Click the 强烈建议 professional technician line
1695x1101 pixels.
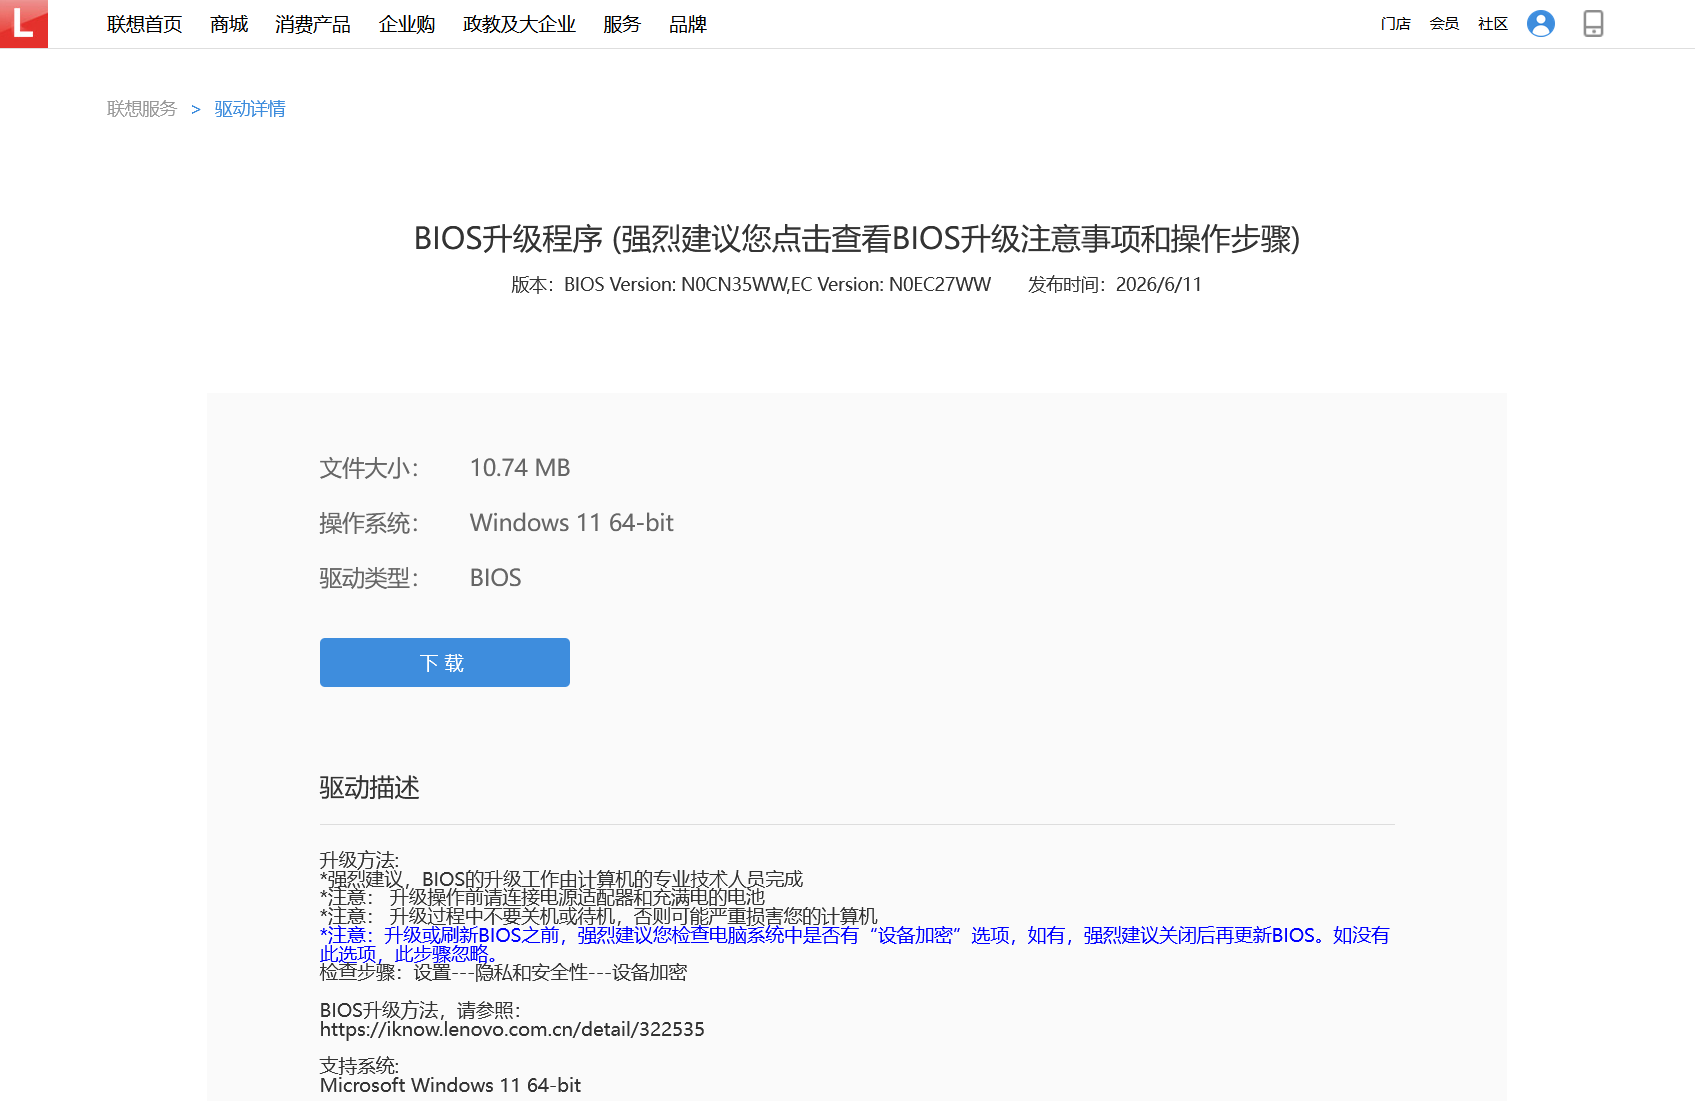[561, 879]
